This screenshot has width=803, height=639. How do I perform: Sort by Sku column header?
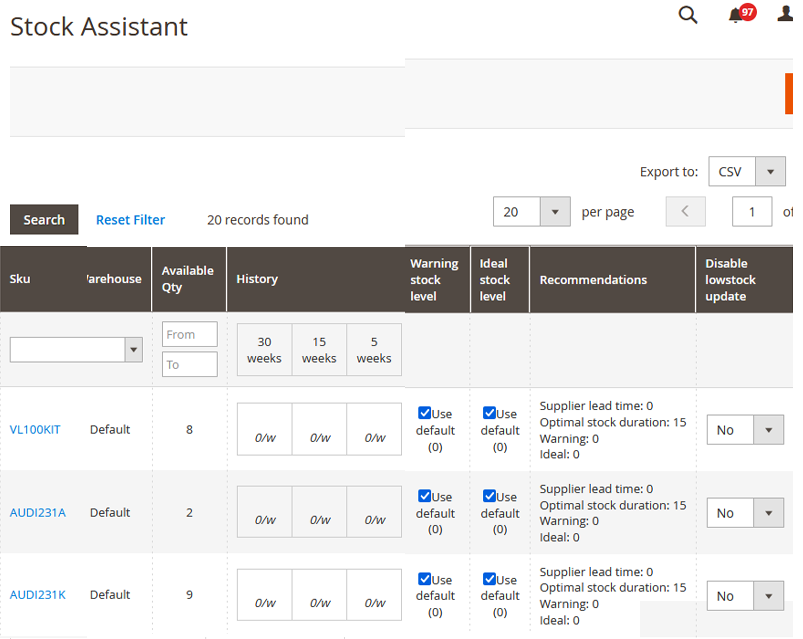[x=21, y=279]
